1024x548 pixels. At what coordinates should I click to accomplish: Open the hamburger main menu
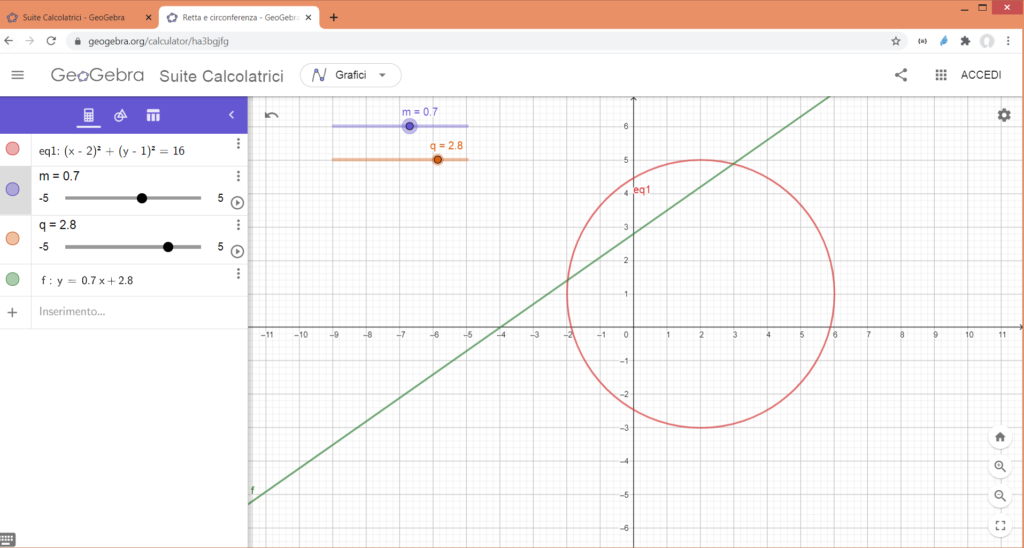[17, 75]
